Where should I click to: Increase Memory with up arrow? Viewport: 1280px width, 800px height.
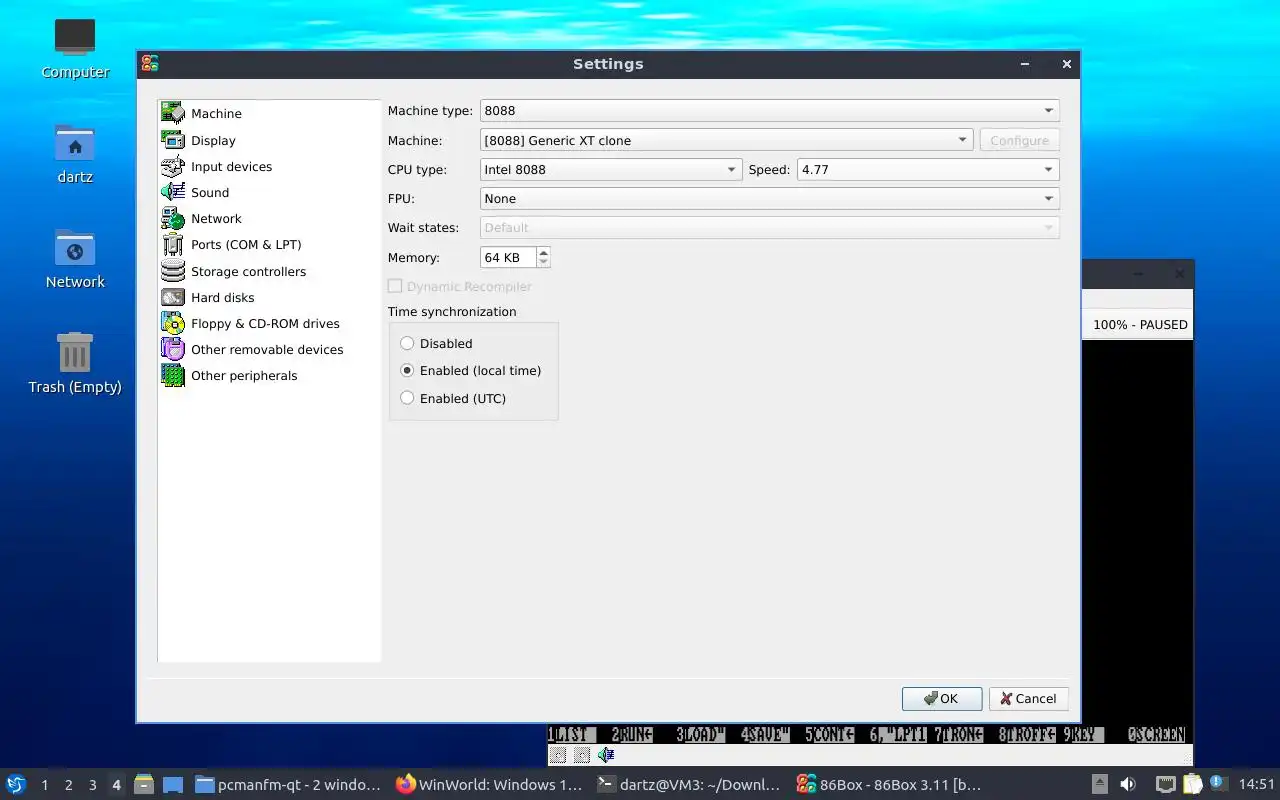(x=543, y=252)
